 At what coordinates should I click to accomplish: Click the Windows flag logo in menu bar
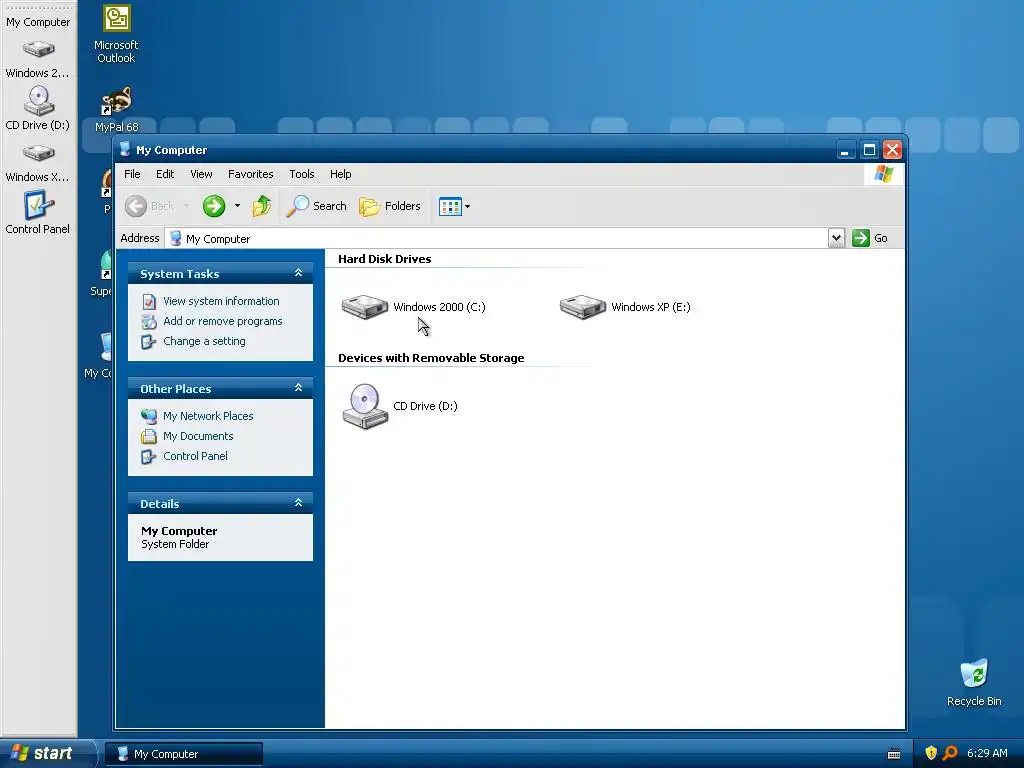click(x=884, y=174)
